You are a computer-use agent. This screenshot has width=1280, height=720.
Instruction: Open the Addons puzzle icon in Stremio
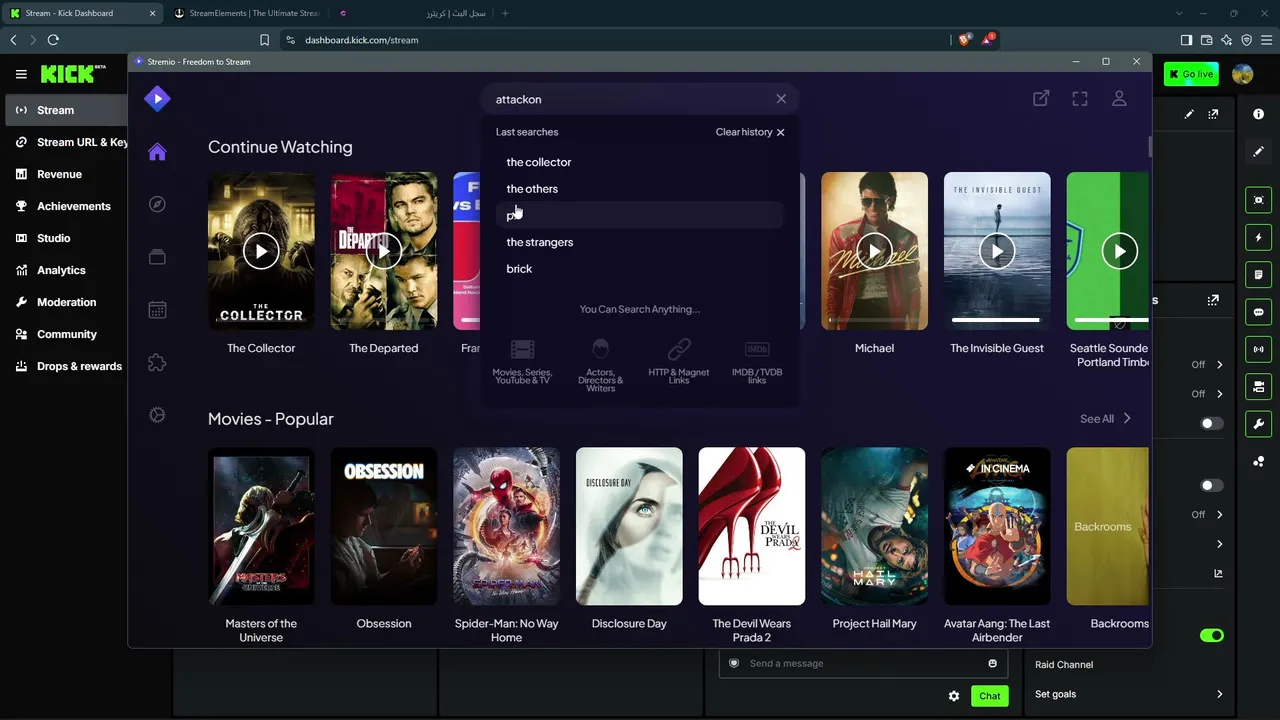157,363
